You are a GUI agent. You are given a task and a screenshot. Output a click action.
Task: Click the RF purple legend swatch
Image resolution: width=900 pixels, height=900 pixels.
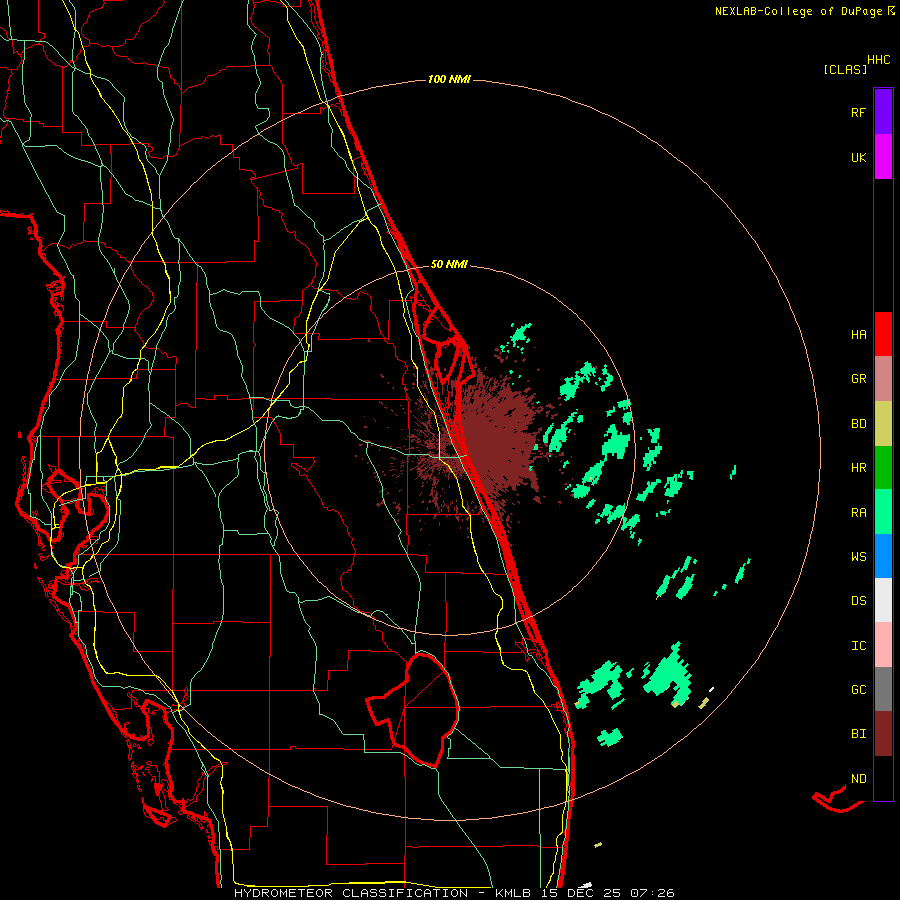click(883, 112)
